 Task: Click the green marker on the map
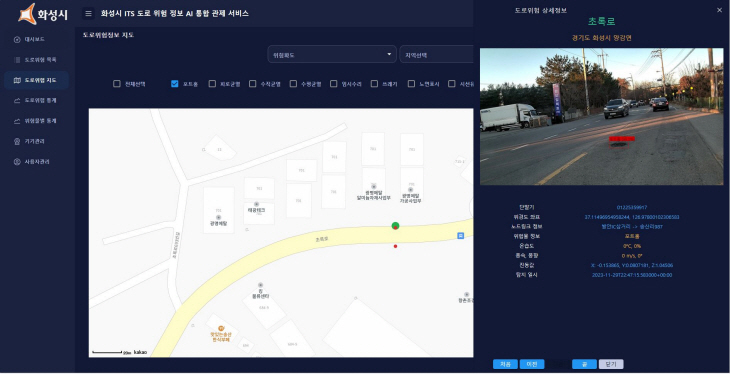coord(396,226)
